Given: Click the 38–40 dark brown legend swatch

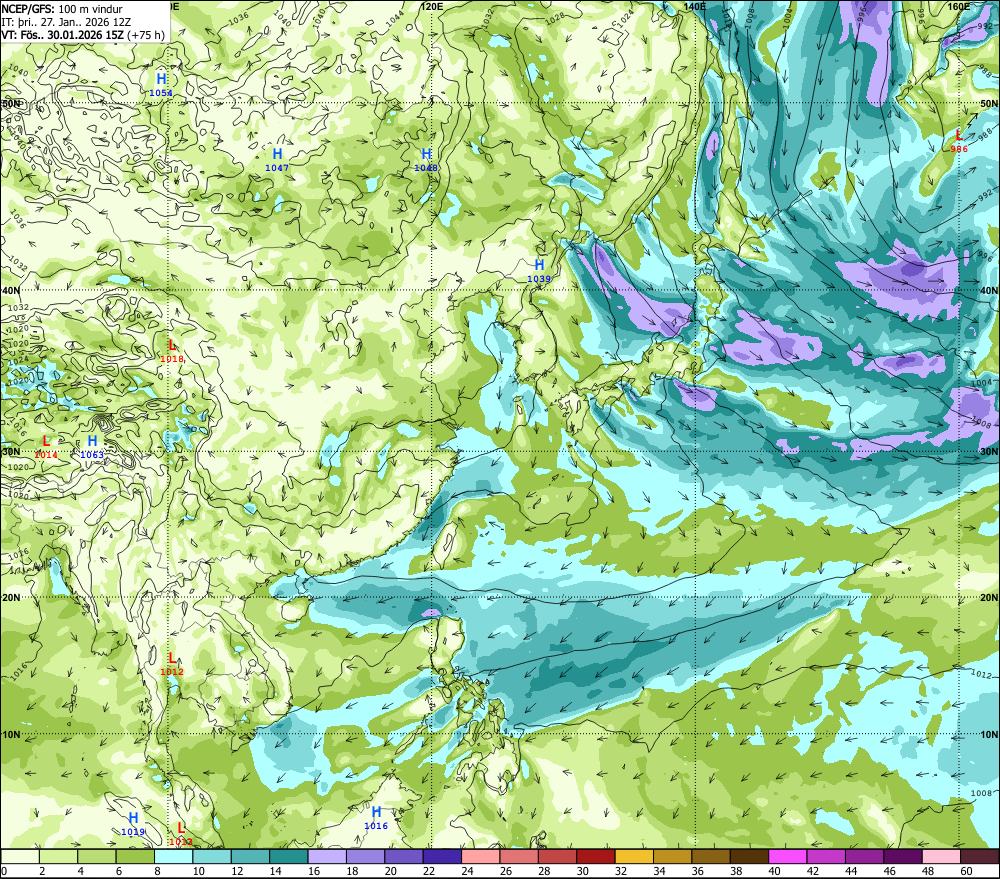Looking at the screenshot, I should [749, 857].
